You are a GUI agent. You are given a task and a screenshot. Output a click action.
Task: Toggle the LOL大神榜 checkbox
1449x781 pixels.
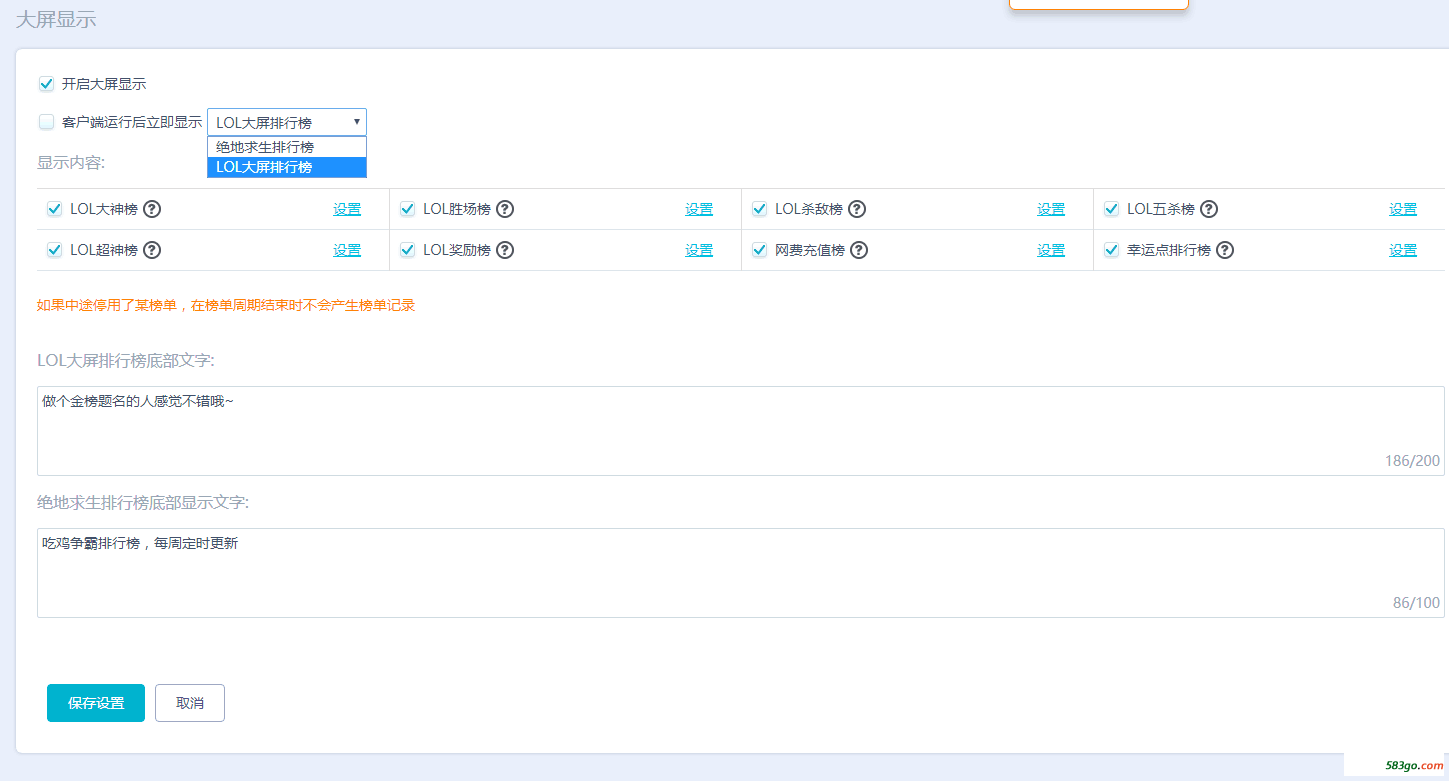click(x=55, y=209)
